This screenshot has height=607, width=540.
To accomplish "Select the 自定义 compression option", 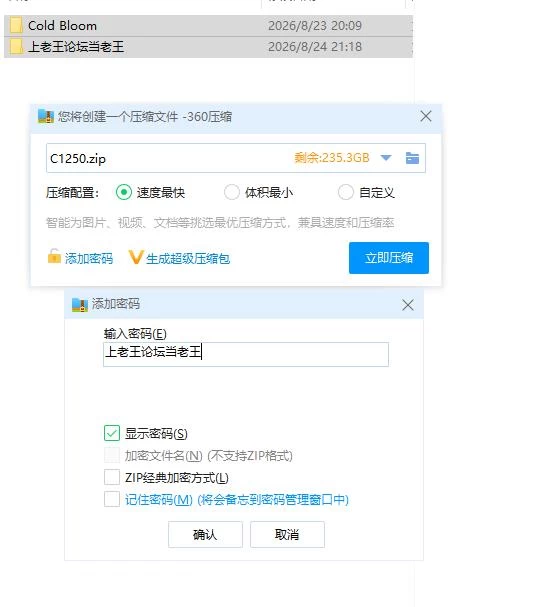I will click(x=346, y=192).
